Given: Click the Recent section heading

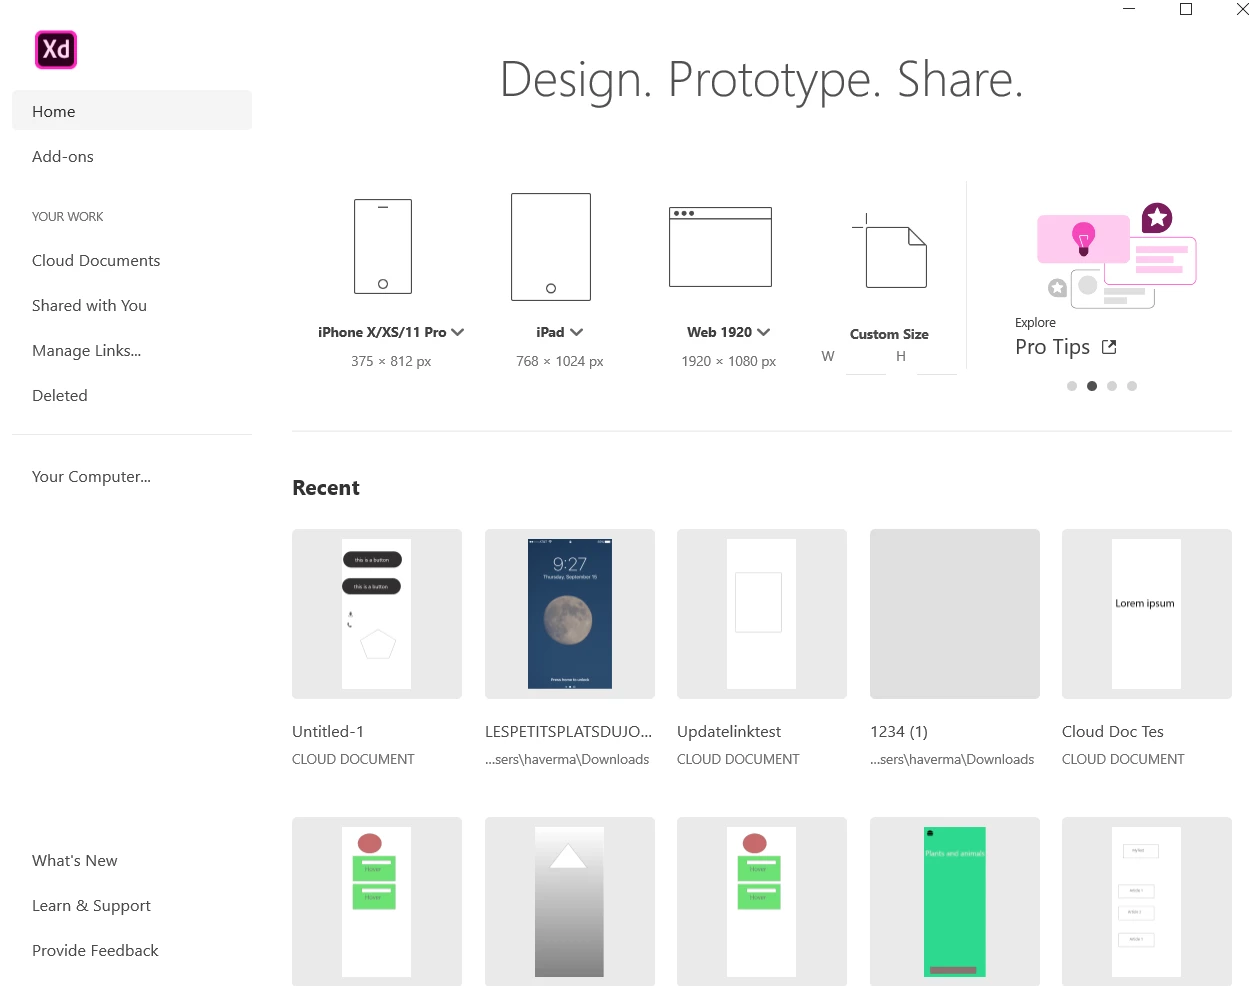Looking at the screenshot, I should [326, 488].
